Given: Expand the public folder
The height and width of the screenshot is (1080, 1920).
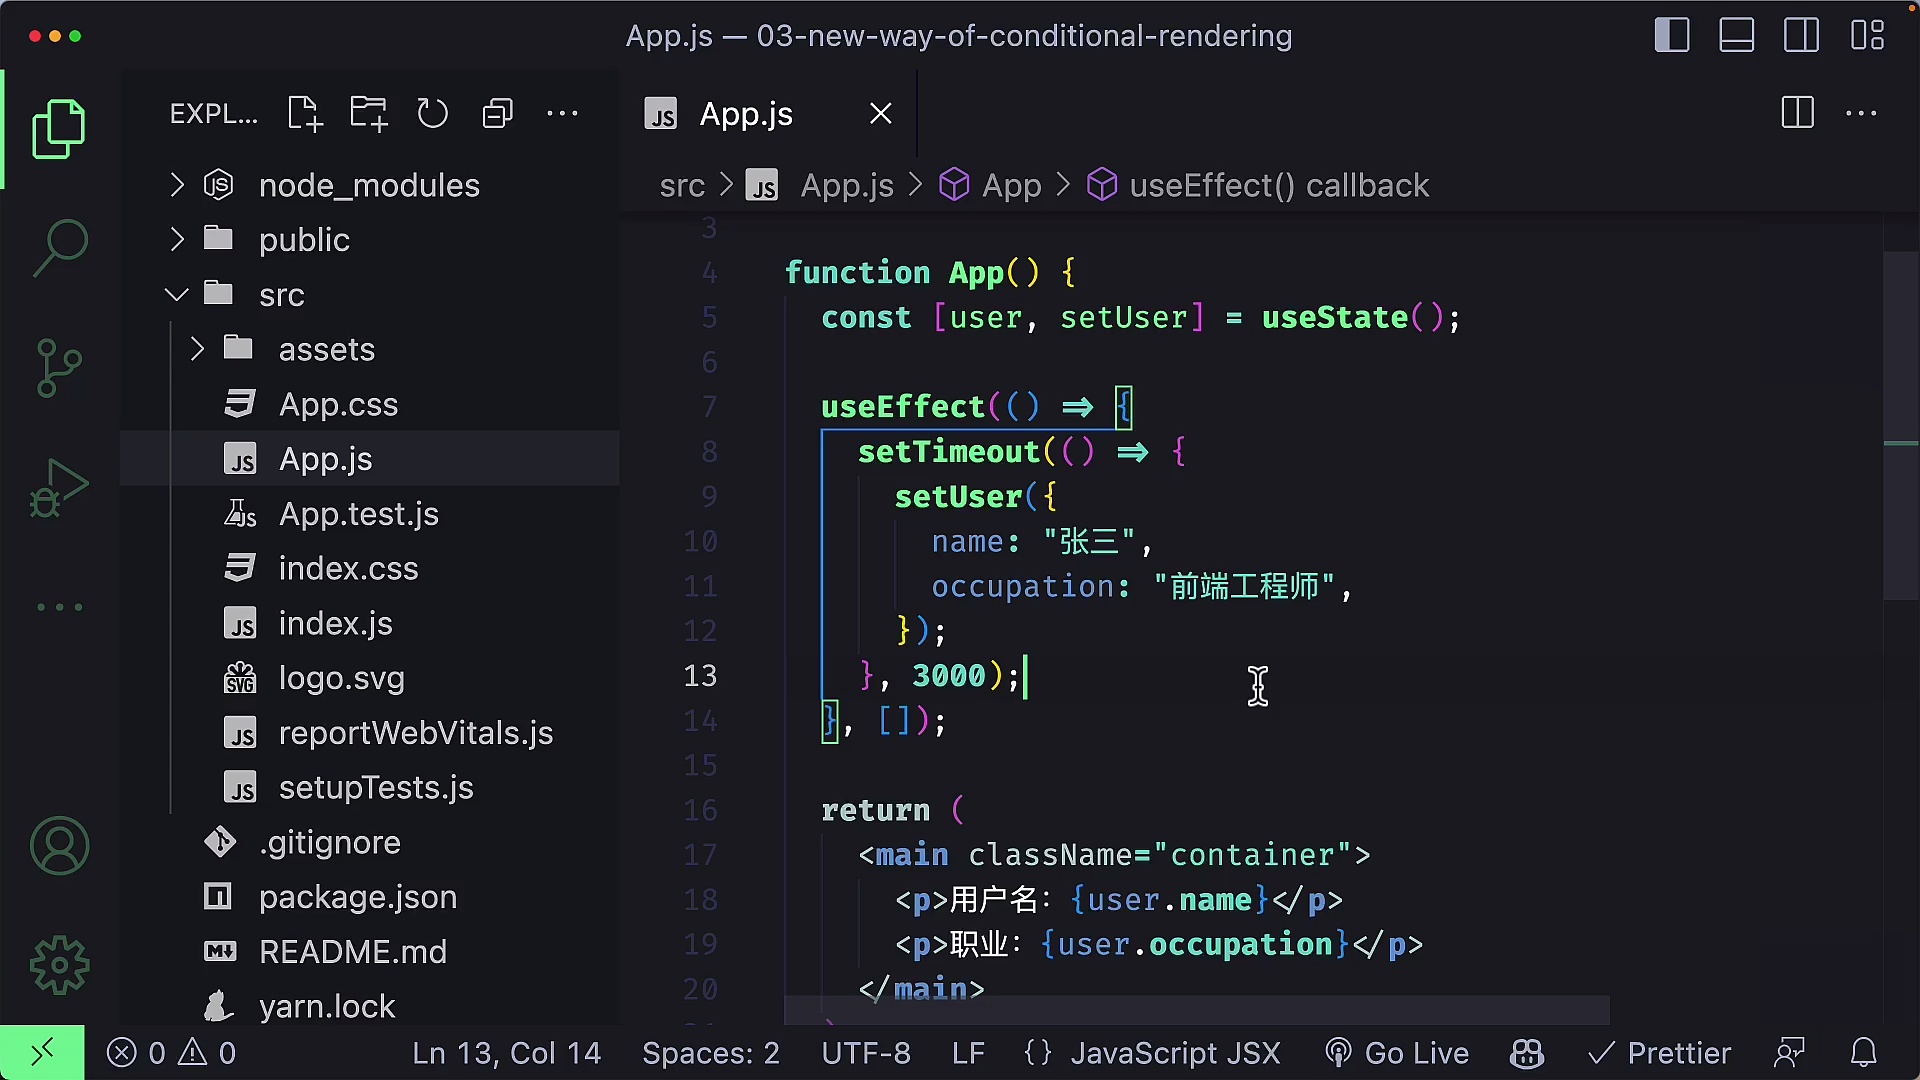Looking at the screenshot, I should tap(370, 240).
